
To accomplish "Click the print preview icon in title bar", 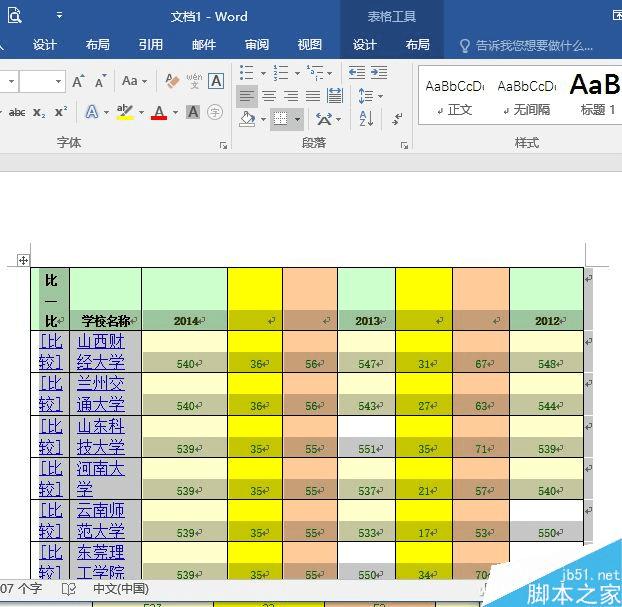I will click(14, 16).
